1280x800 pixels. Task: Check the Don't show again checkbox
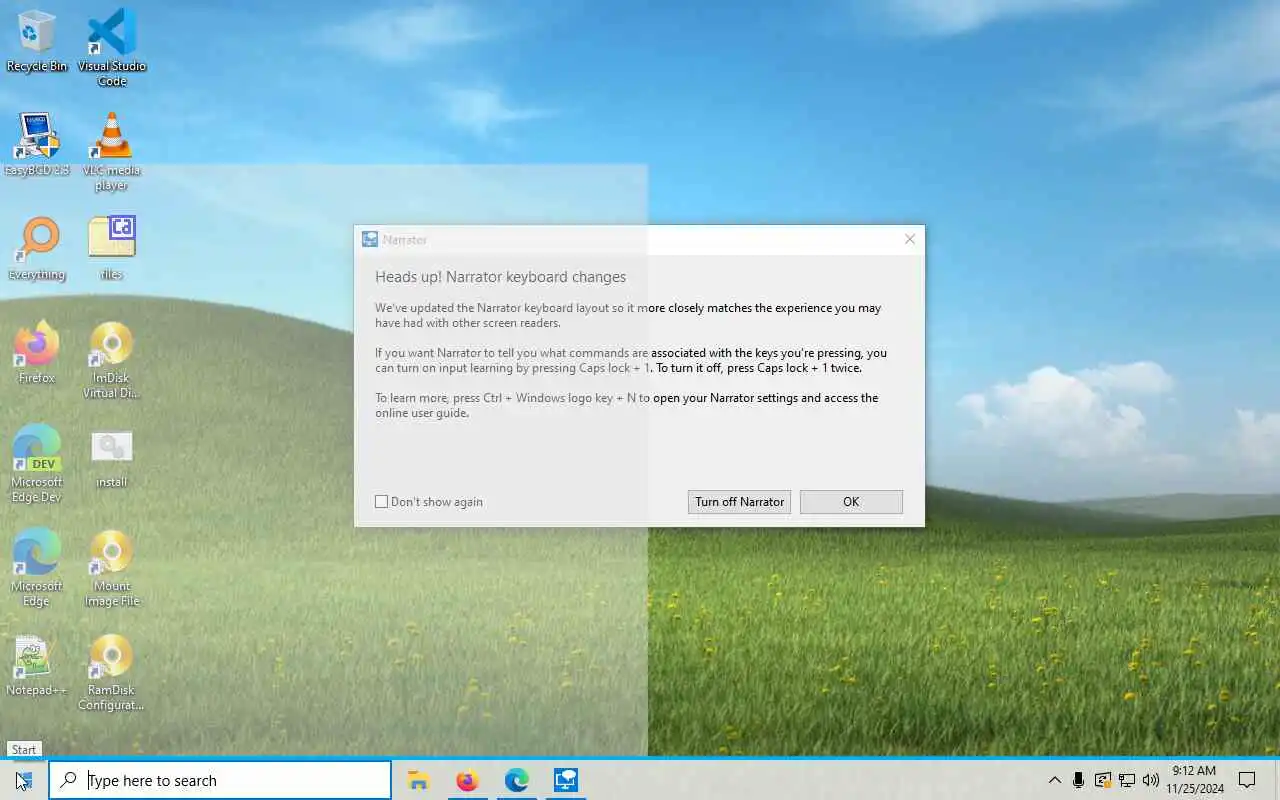[381, 502]
